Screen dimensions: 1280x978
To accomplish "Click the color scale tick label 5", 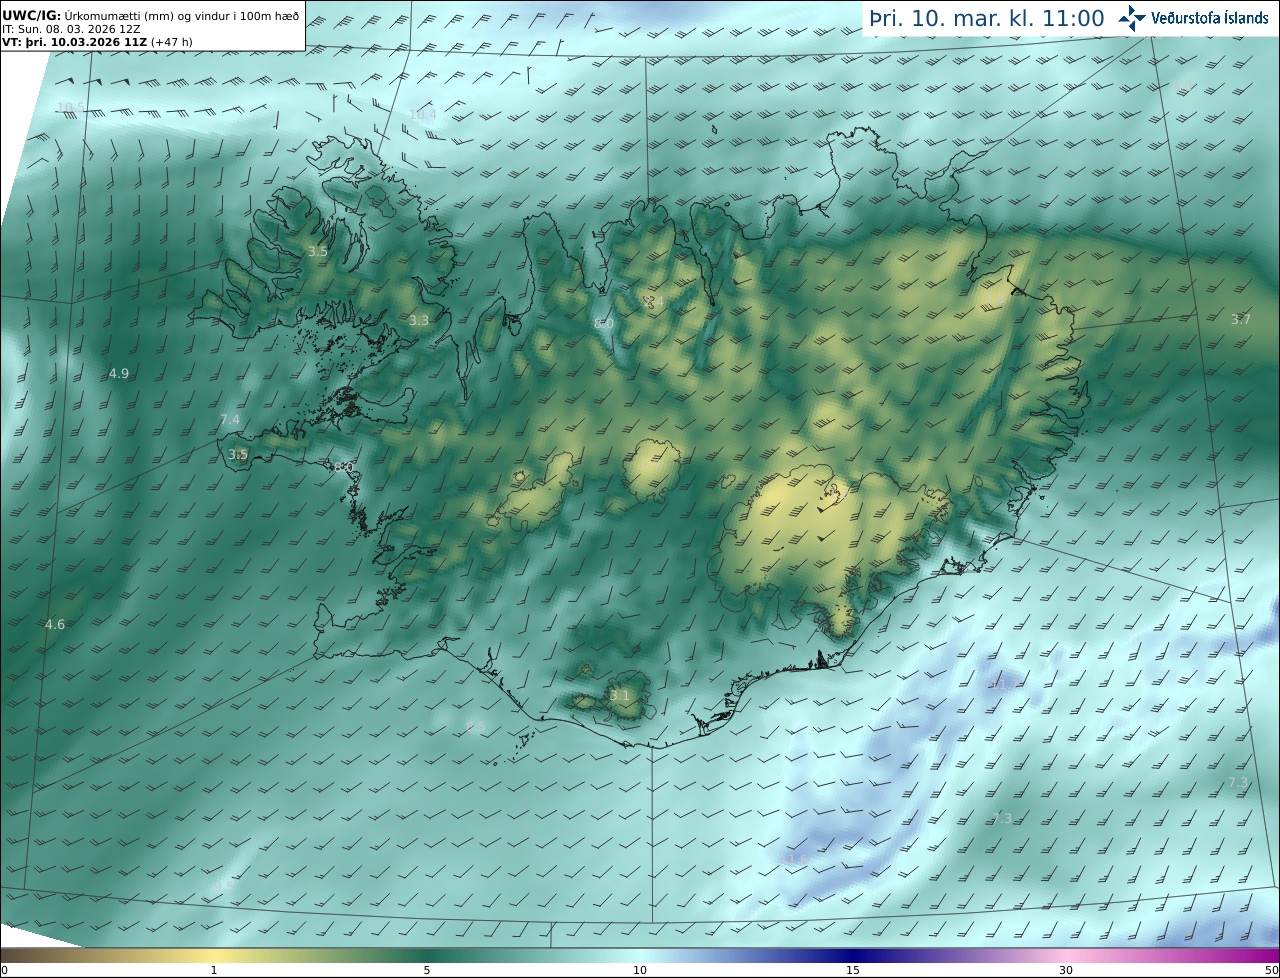I will (427, 970).
